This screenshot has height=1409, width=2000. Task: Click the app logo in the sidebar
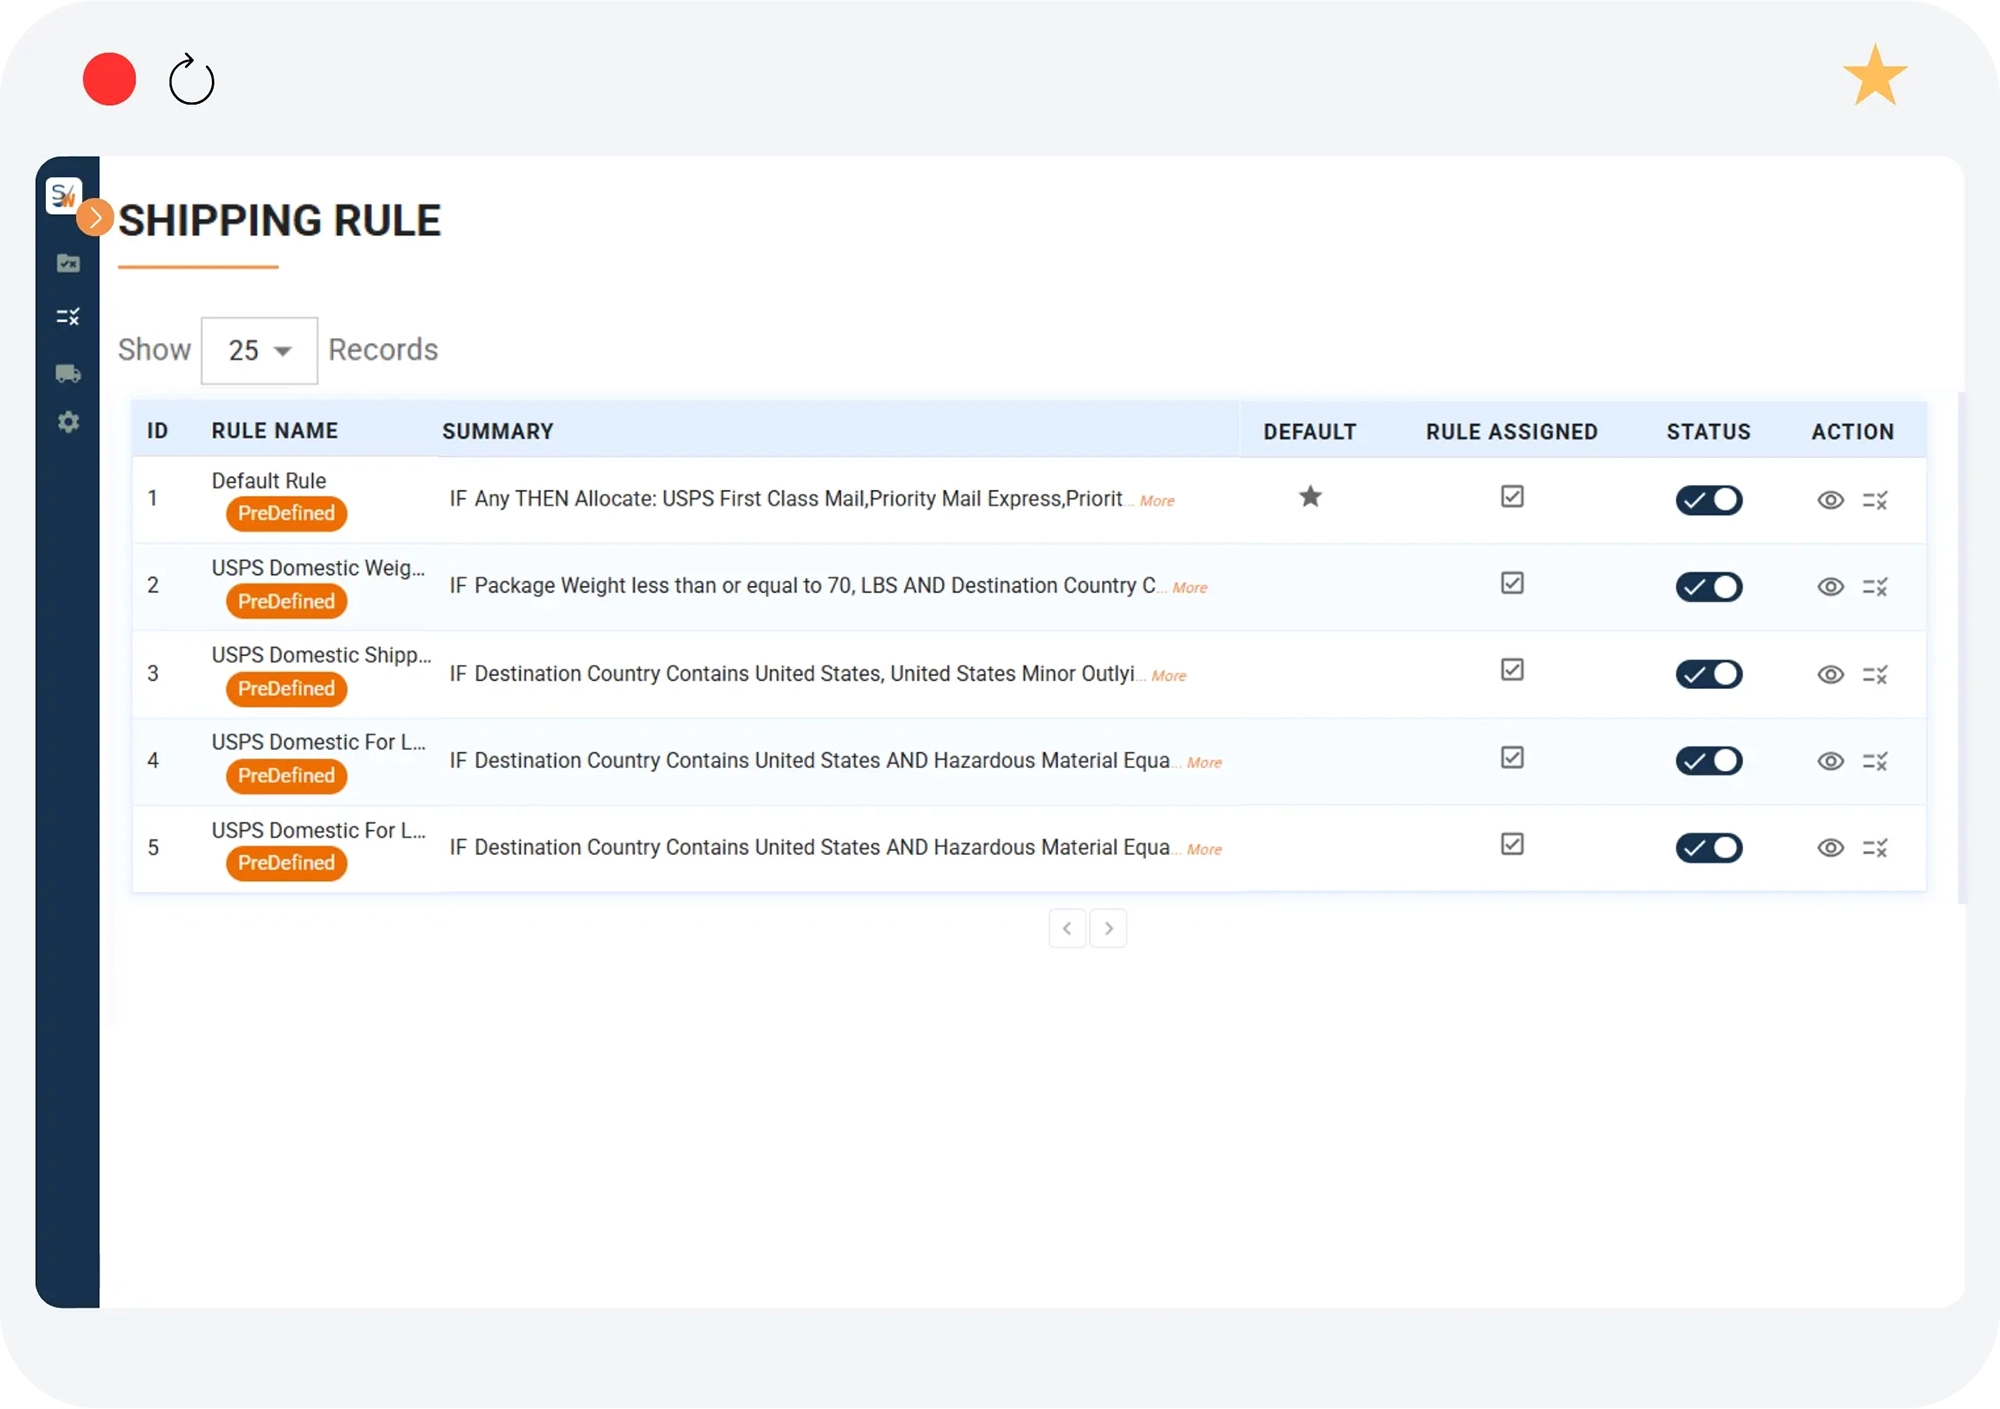point(64,194)
